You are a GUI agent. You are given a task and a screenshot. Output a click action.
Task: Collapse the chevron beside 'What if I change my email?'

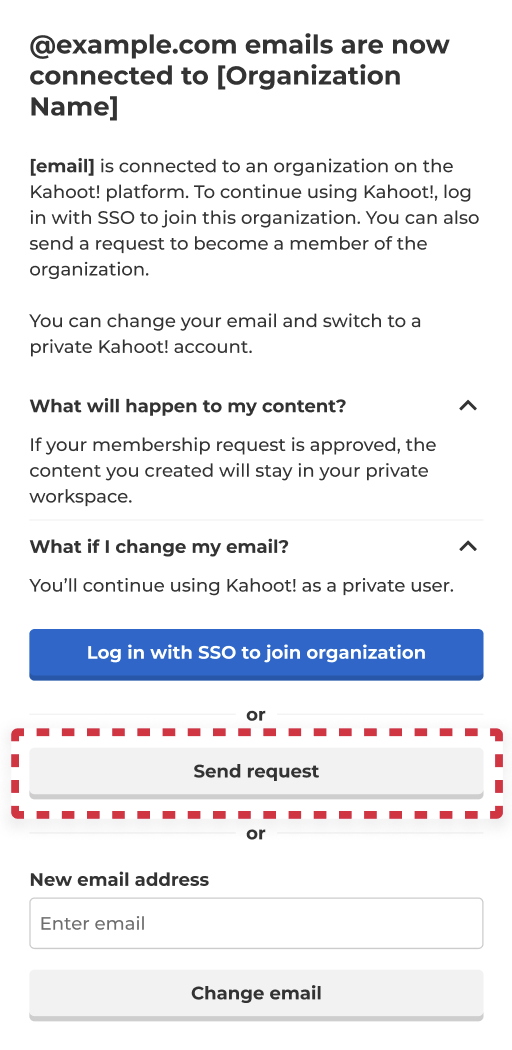pyautogui.click(x=468, y=546)
